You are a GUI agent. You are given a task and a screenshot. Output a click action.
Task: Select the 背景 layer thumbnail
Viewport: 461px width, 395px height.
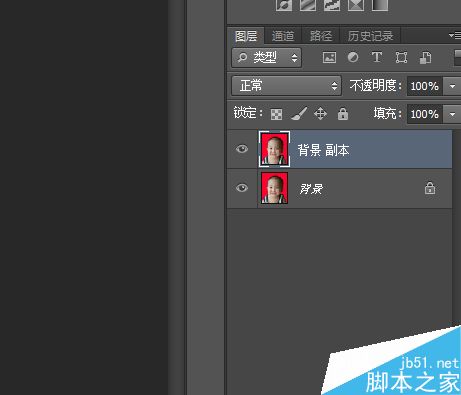[x=274, y=188]
